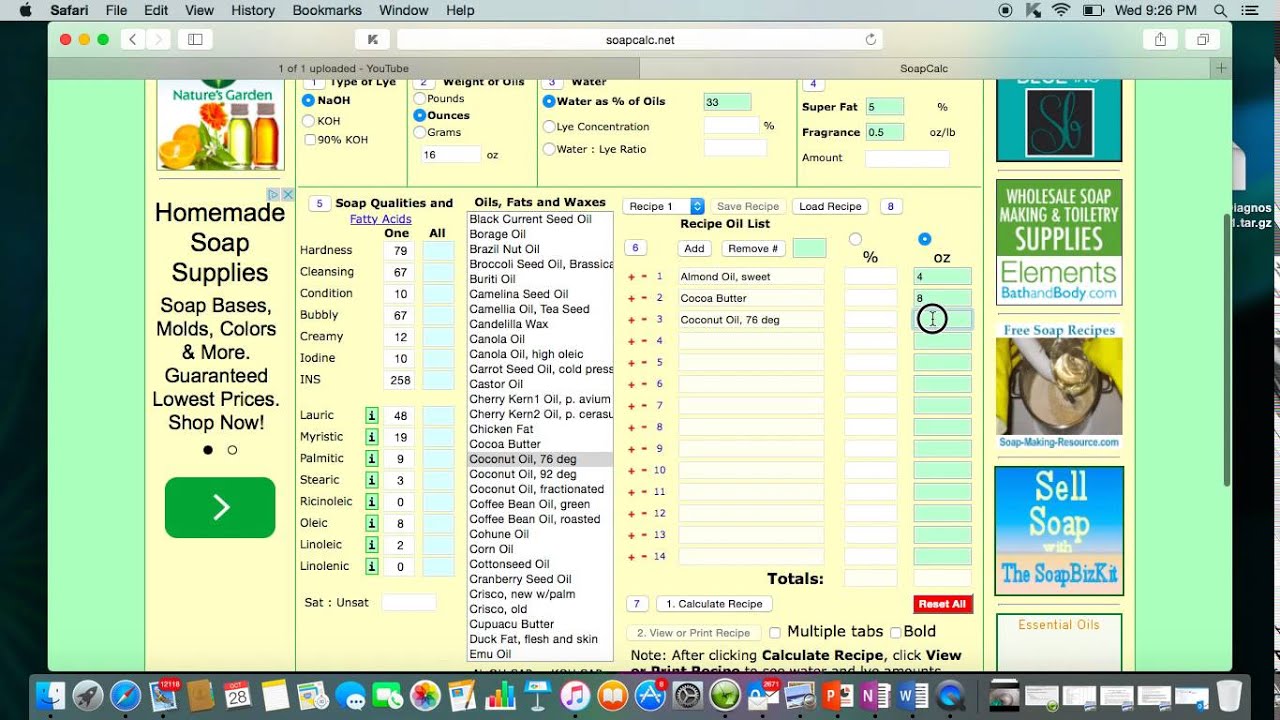Open System Preferences in the dock

pos(687,695)
